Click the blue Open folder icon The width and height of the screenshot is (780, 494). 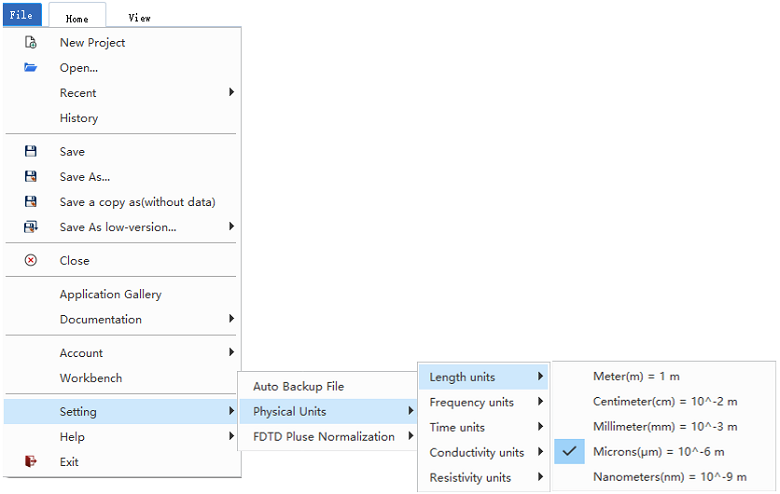(x=30, y=67)
